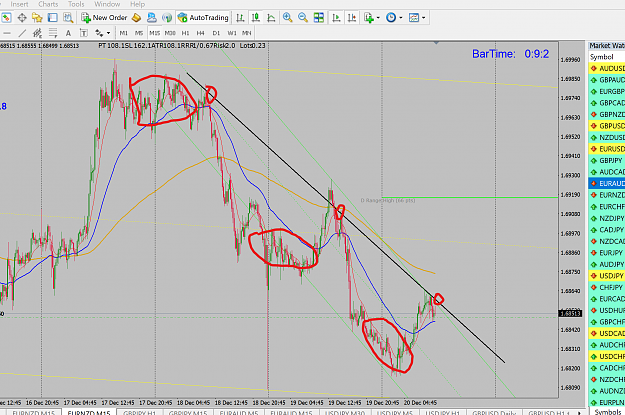Switch timeframe to MN
The width and height of the screenshot is (625, 415).
coord(247,33)
